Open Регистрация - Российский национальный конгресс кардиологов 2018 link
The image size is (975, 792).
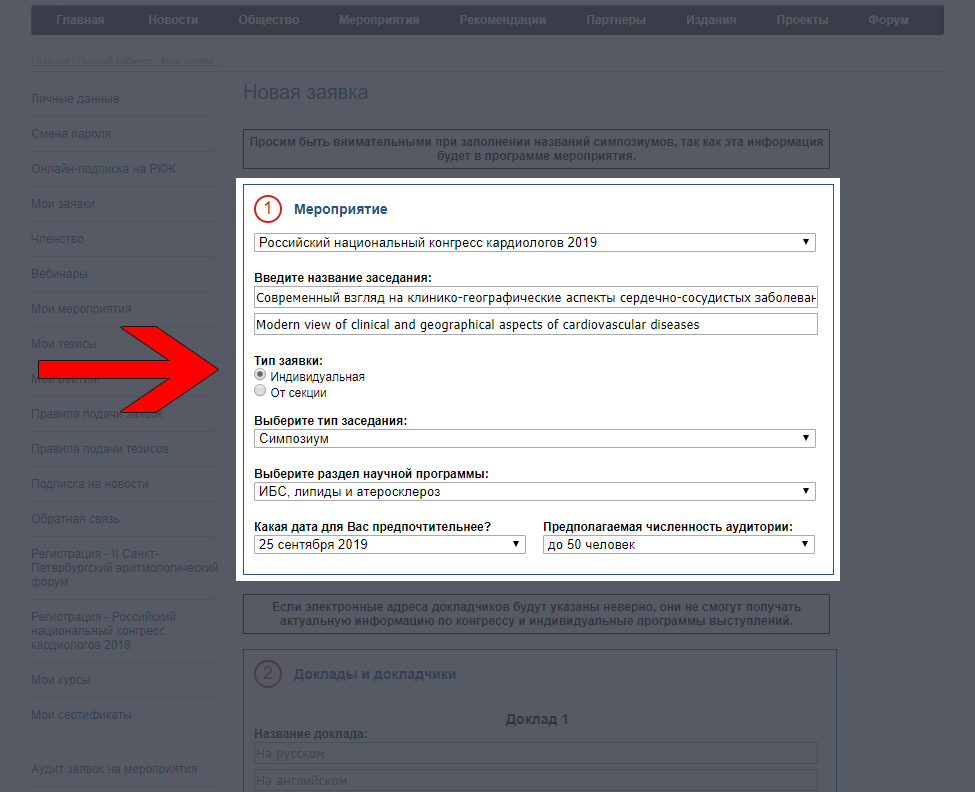point(103,630)
